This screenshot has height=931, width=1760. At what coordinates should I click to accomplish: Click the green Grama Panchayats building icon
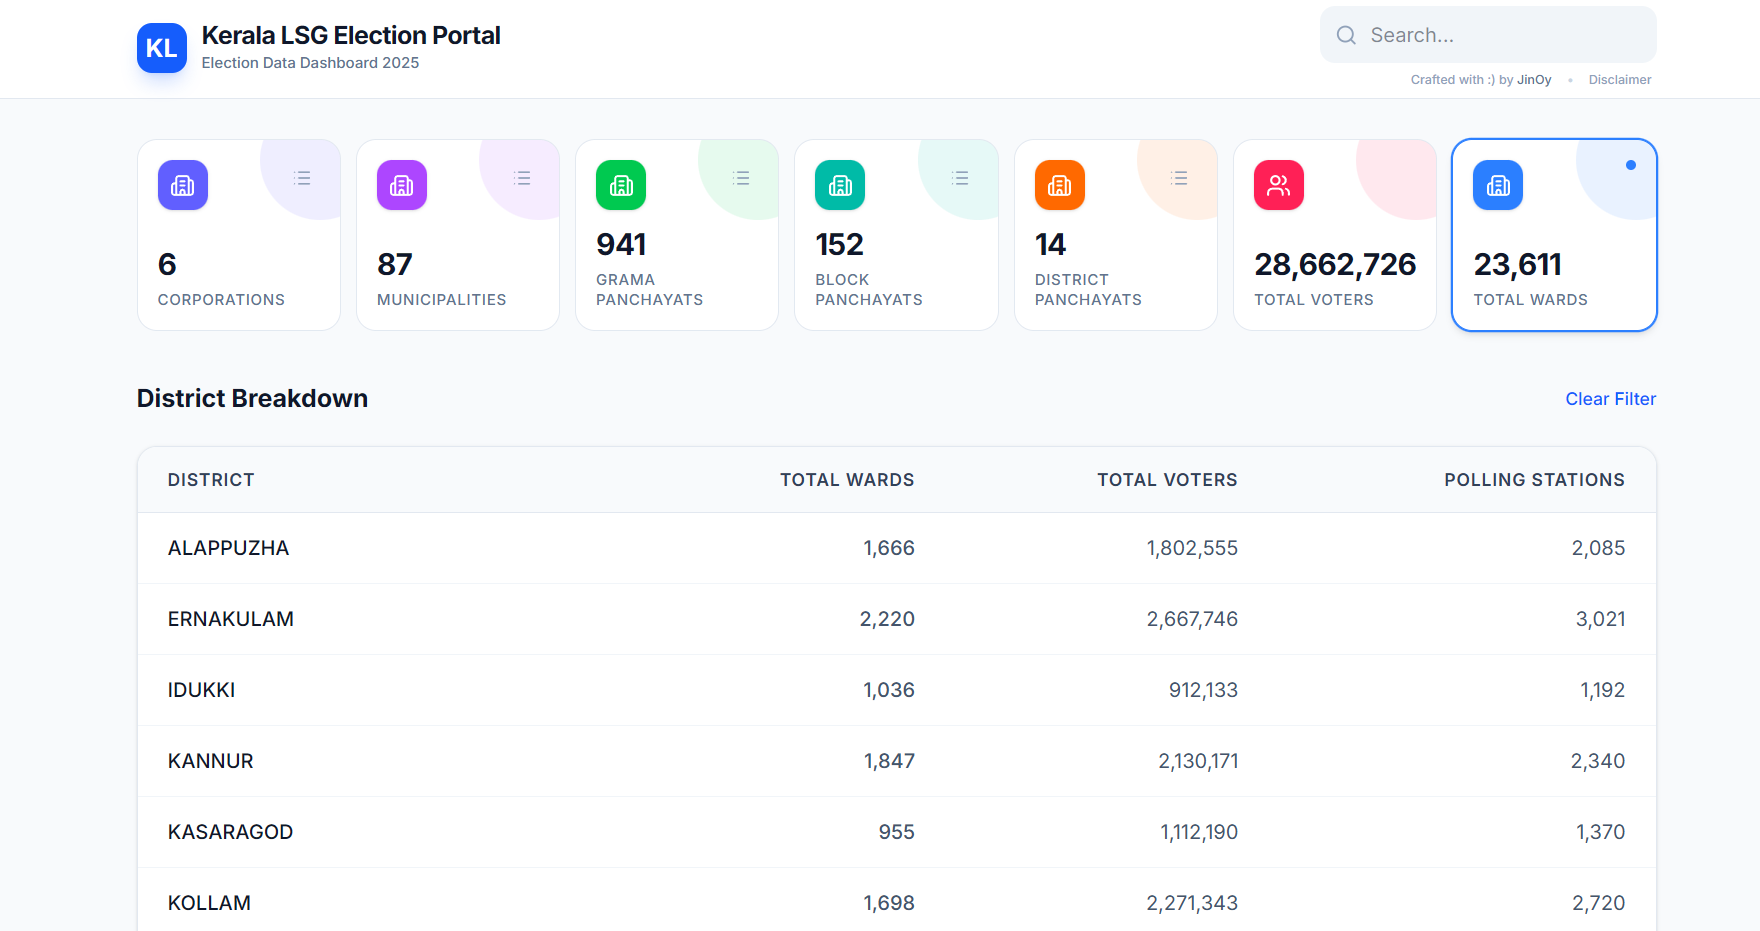(621, 185)
